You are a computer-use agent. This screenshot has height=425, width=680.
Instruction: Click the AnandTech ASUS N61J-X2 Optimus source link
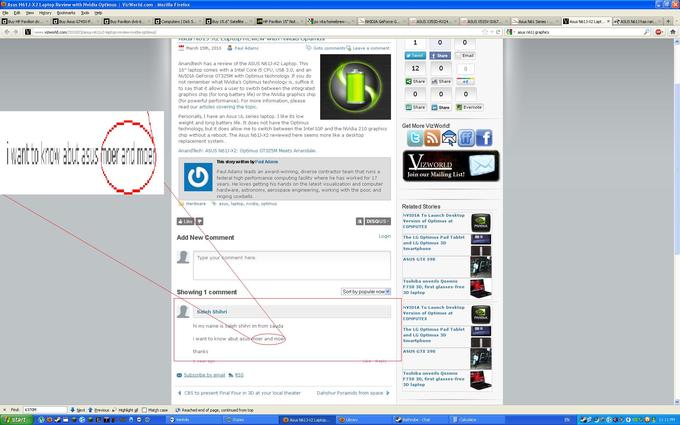[247, 151]
